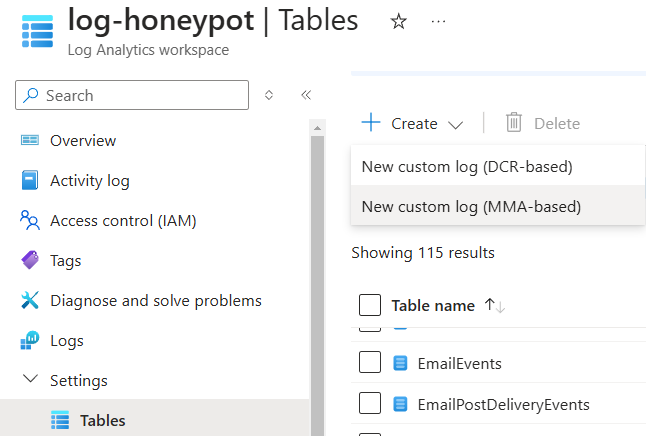
Task: Click the Access control people icon
Action: pos(30,220)
